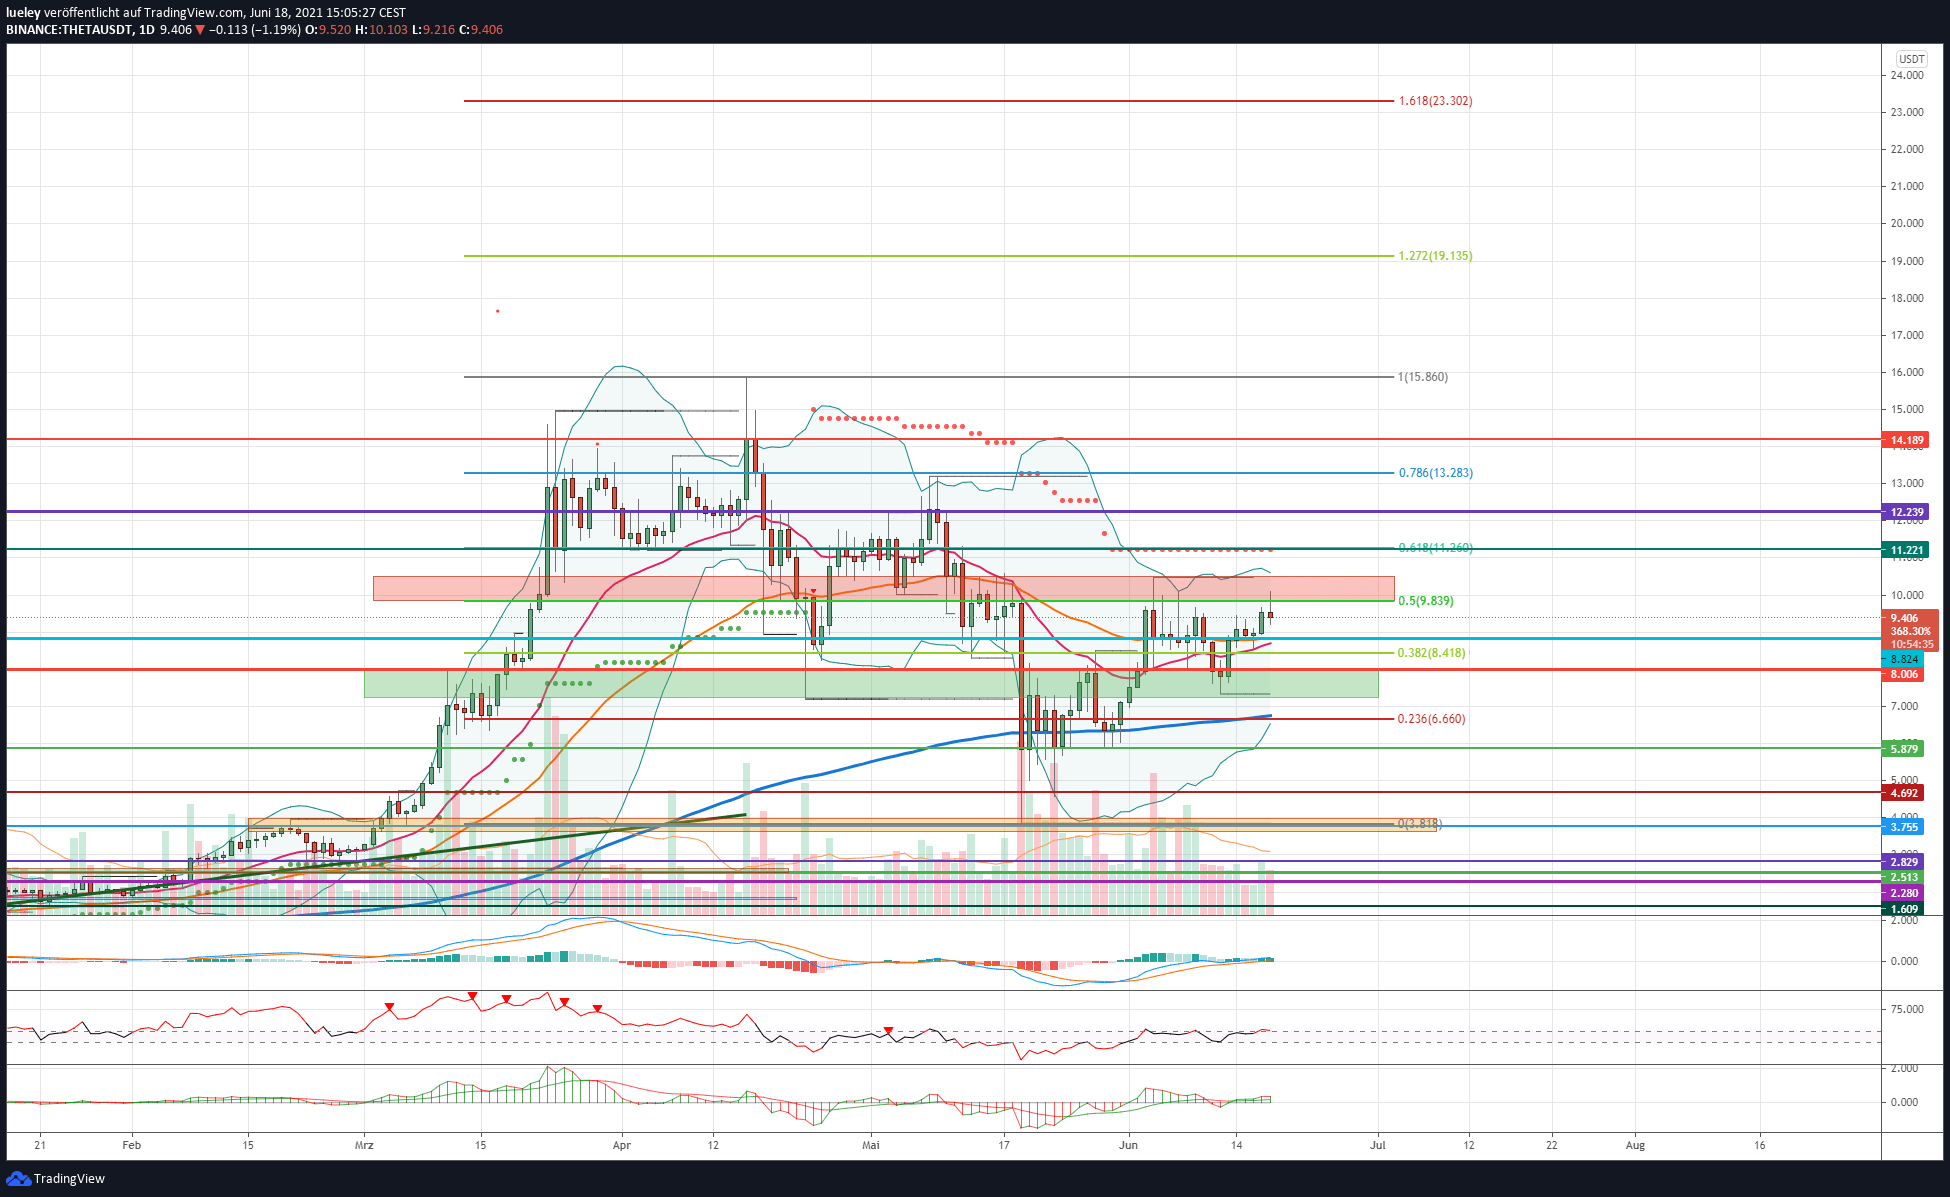The height and width of the screenshot is (1197, 1950).
Task: Click the blue 3.755 price tag
Action: click(x=1903, y=827)
